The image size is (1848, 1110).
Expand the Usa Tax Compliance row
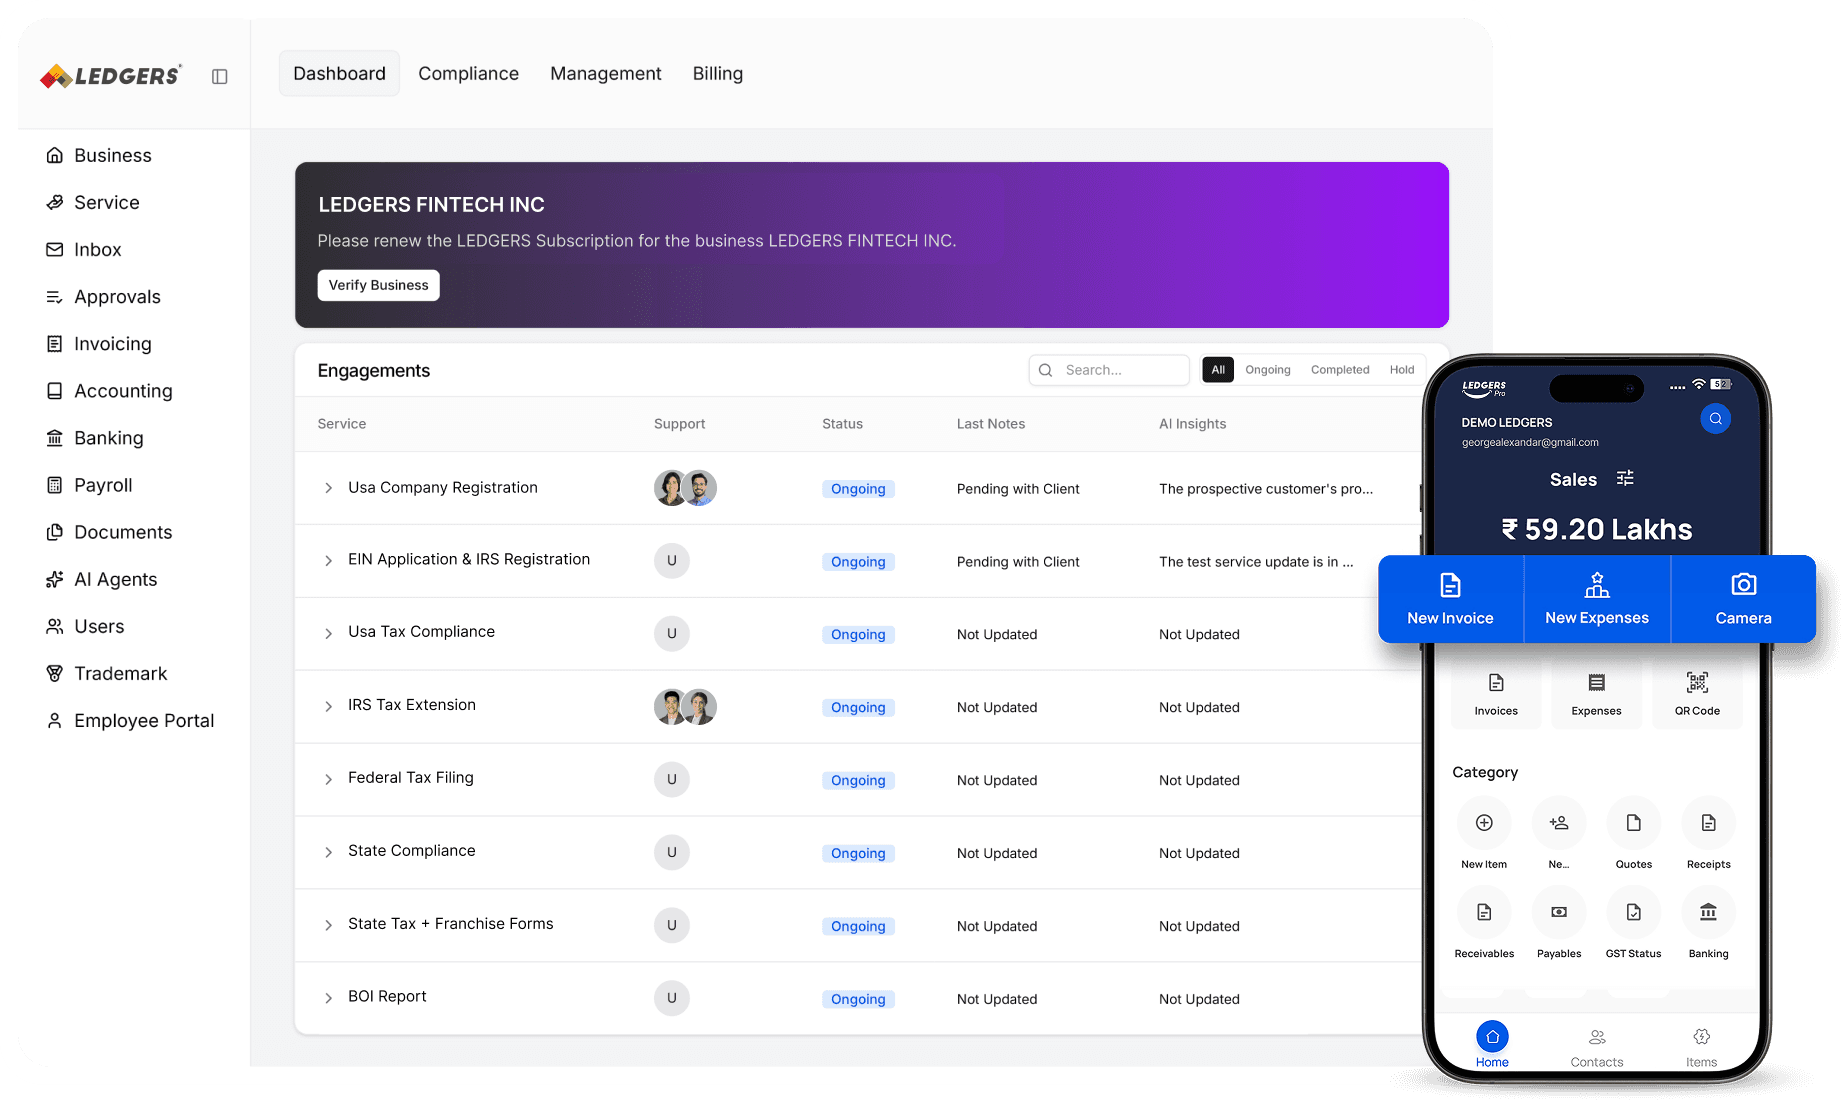click(x=328, y=634)
